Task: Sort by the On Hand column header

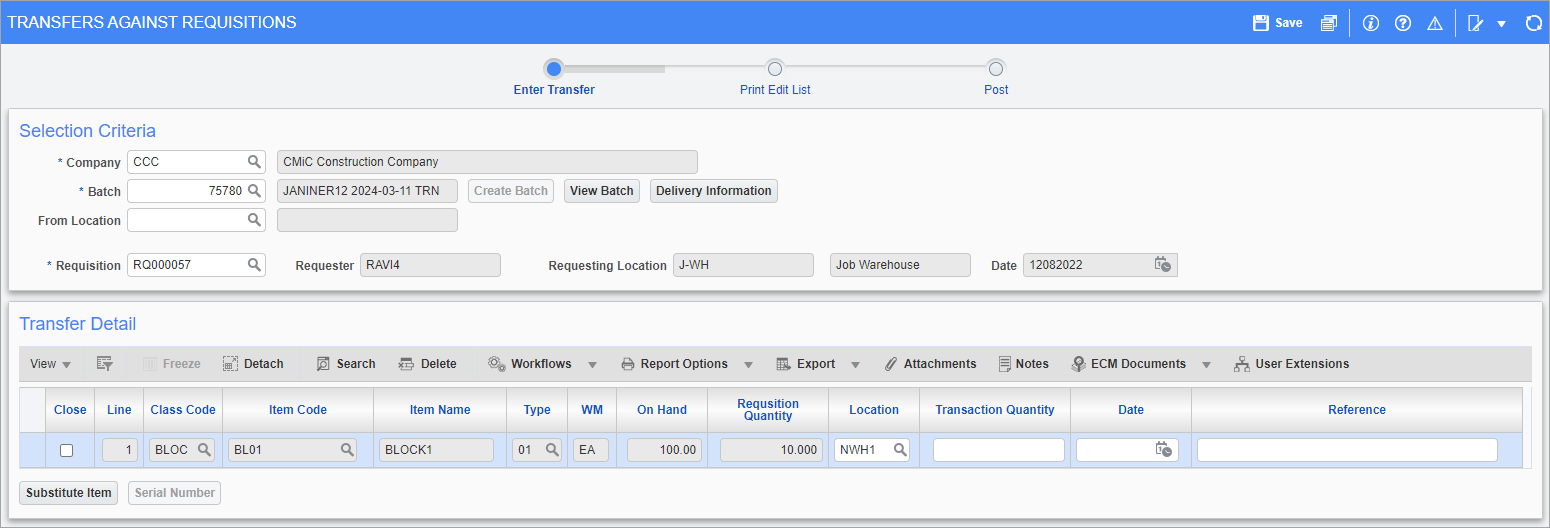Action: [x=664, y=410]
